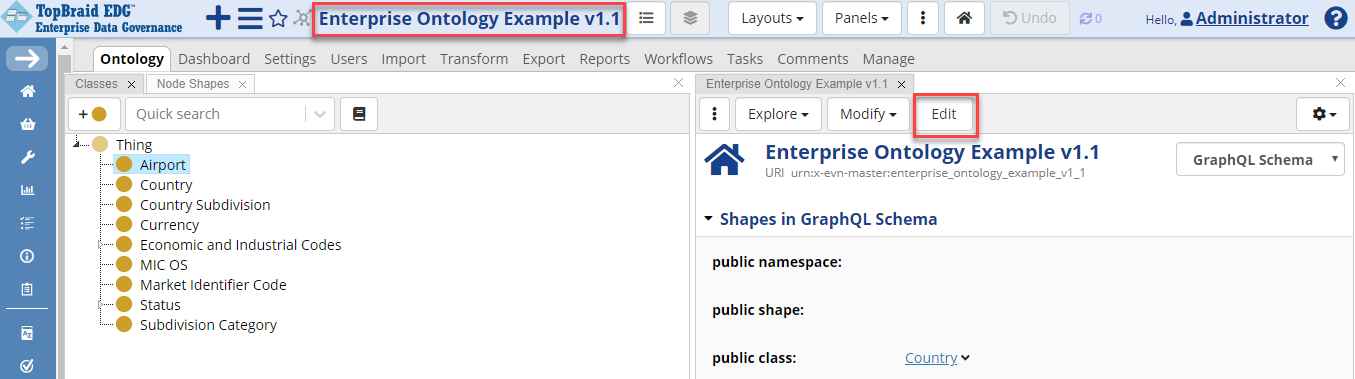Collapse the Thing tree node
Image resolution: width=1355 pixels, height=379 pixels.
click(77, 145)
